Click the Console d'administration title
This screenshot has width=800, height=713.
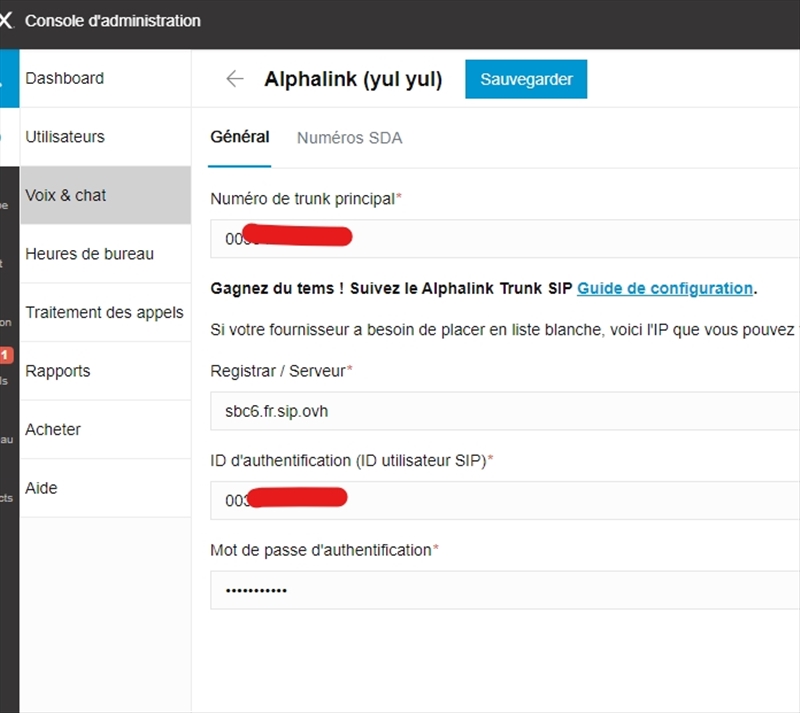pyautogui.click(x=112, y=21)
